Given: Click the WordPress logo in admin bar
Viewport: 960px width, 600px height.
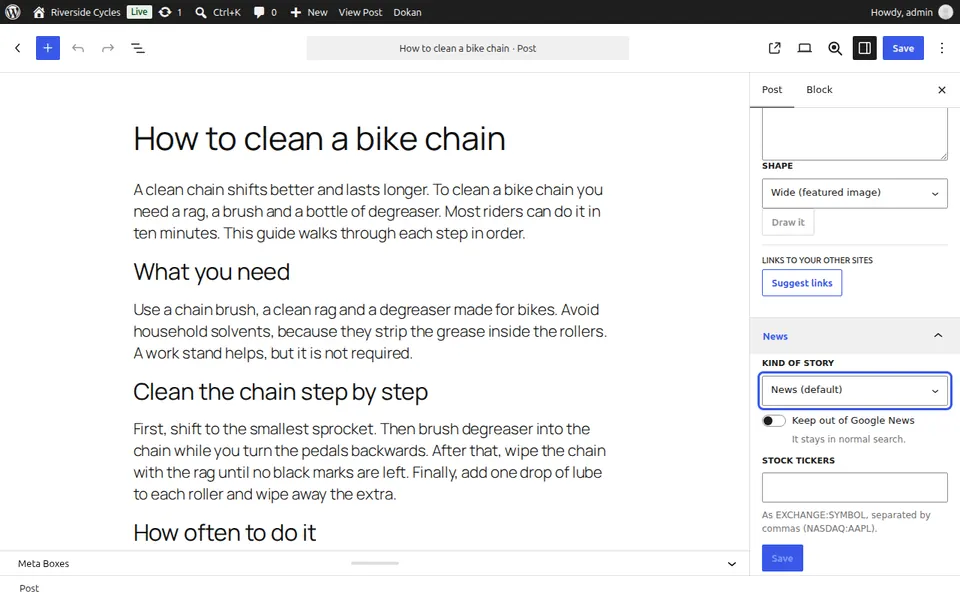Looking at the screenshot, I should [13, 12].
